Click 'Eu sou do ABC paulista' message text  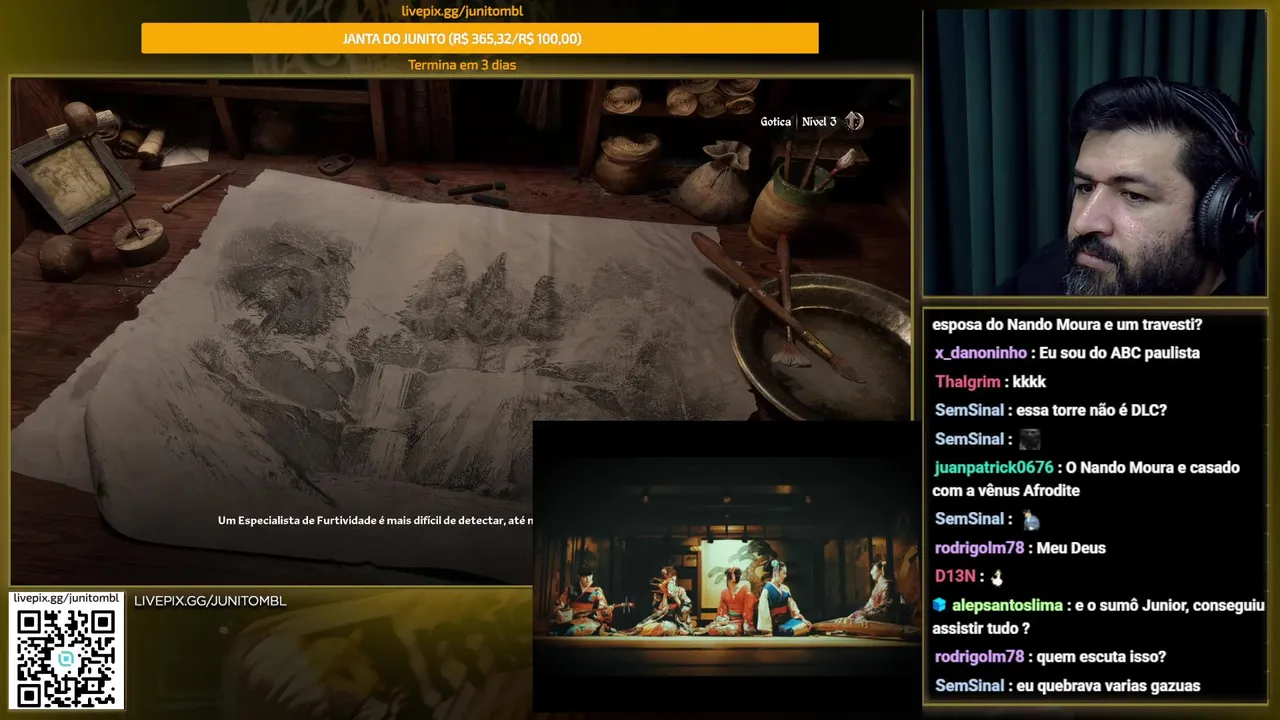[1119, 353]
